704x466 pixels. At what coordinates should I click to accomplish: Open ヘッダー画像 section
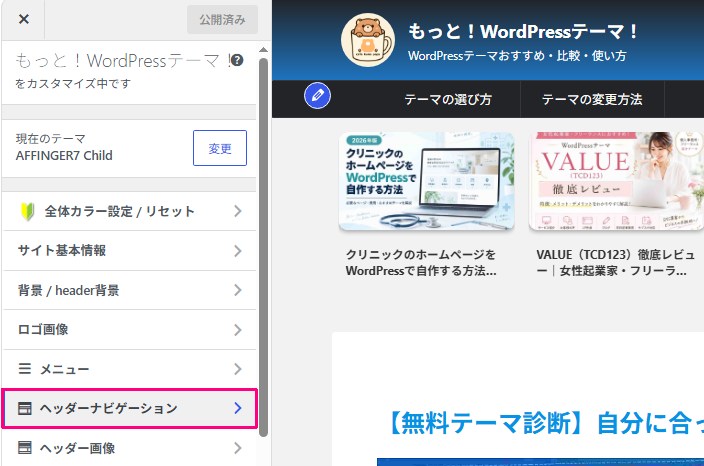coord(129,448)
